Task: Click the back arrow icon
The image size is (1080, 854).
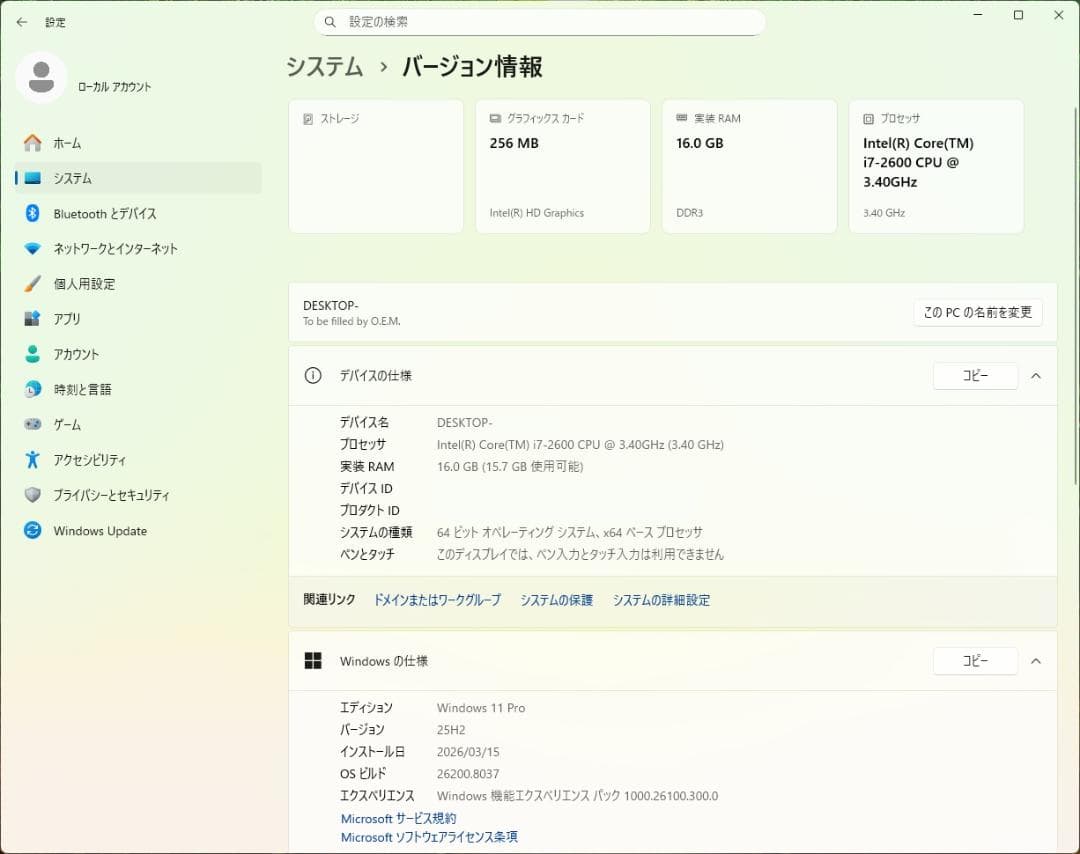Action: [22, 22]
